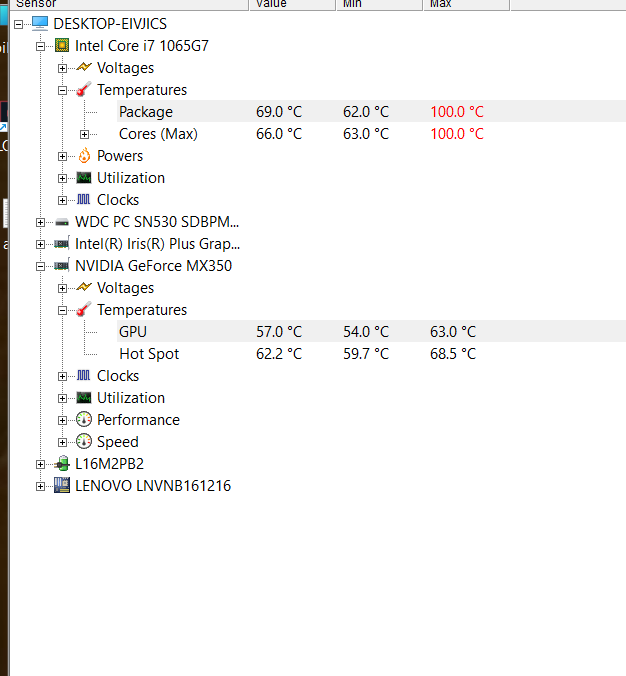Viewport: 626px width, 676px height.
Task: Click the NVIDIA Clocks waveform icon
Action: 84,376
